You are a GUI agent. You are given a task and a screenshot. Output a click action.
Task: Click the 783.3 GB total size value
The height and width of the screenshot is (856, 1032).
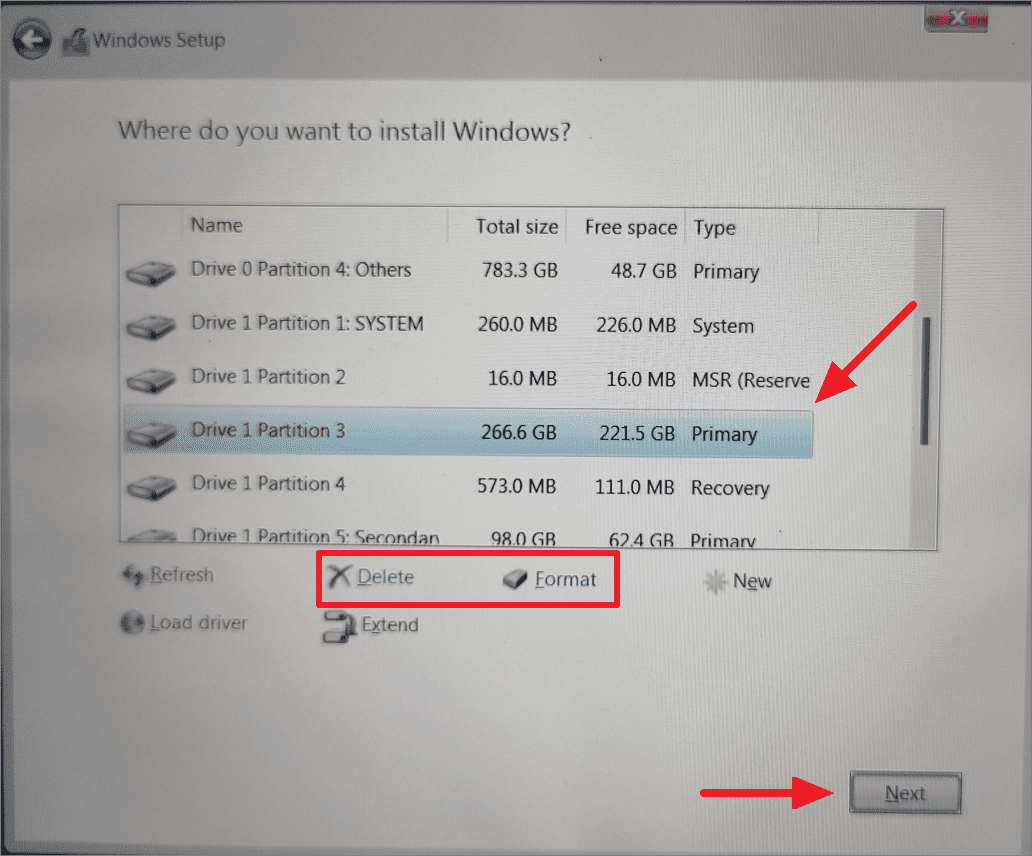click(x=520, y=270)
